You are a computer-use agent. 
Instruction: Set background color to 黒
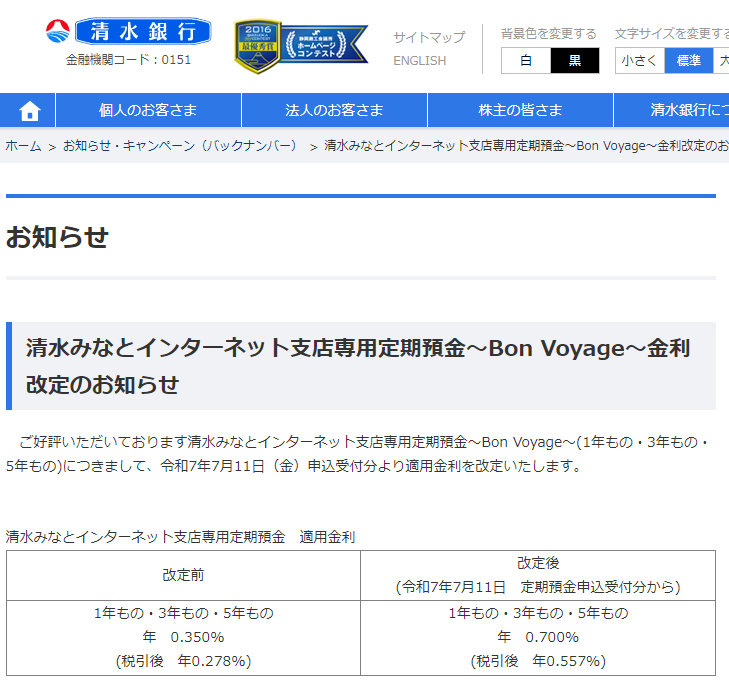[575, 60]
